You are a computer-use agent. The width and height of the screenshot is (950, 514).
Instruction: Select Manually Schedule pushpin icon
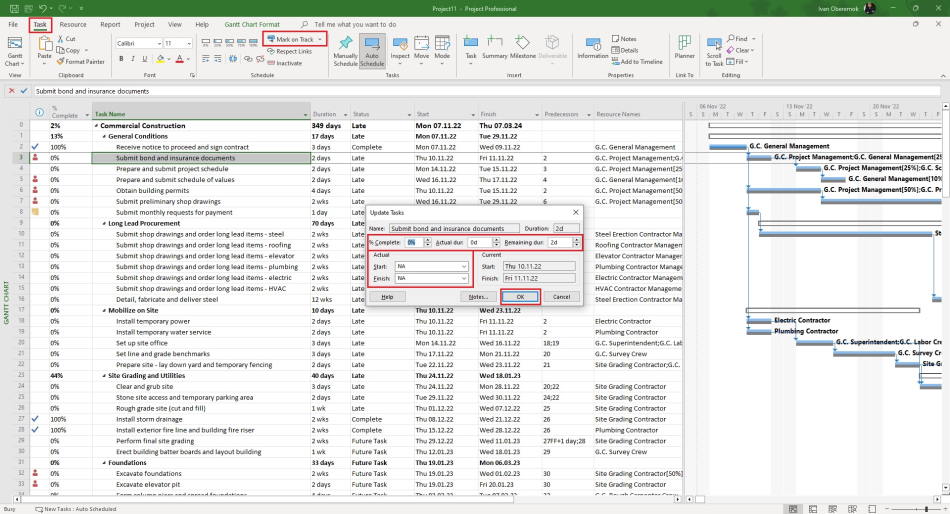345,43
